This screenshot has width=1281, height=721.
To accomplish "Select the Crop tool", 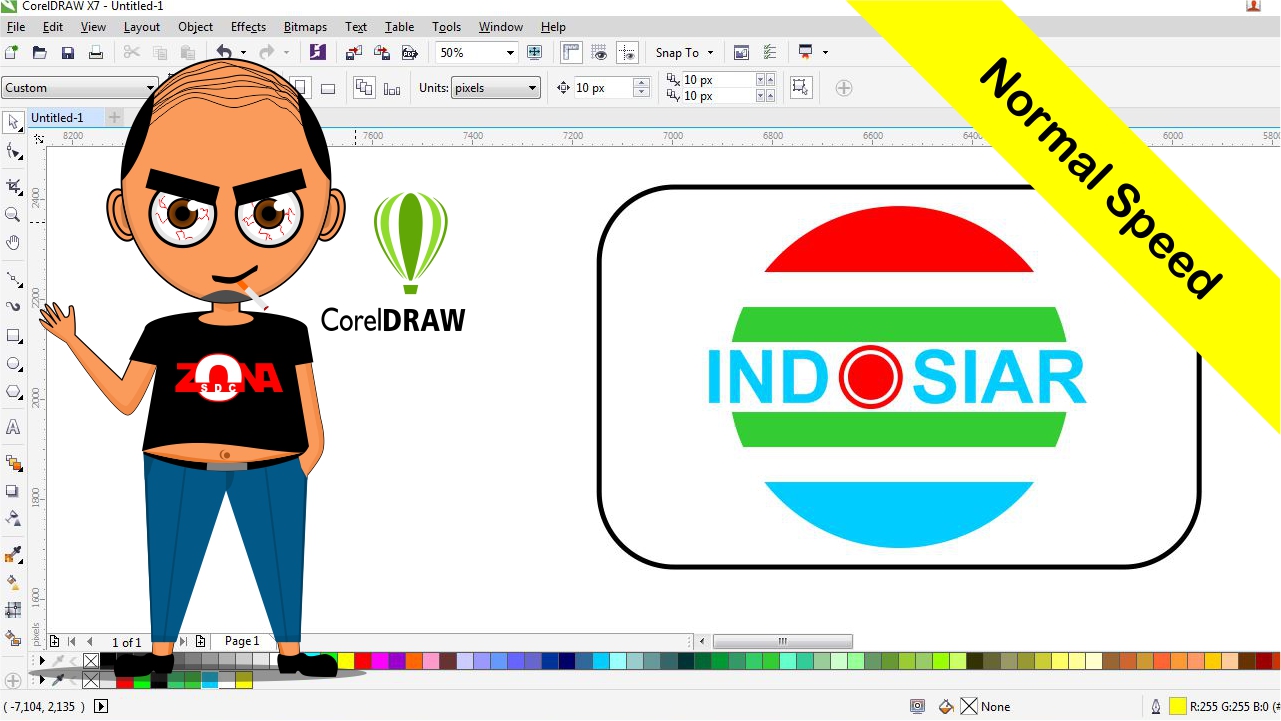I will (x=14, y=186).
